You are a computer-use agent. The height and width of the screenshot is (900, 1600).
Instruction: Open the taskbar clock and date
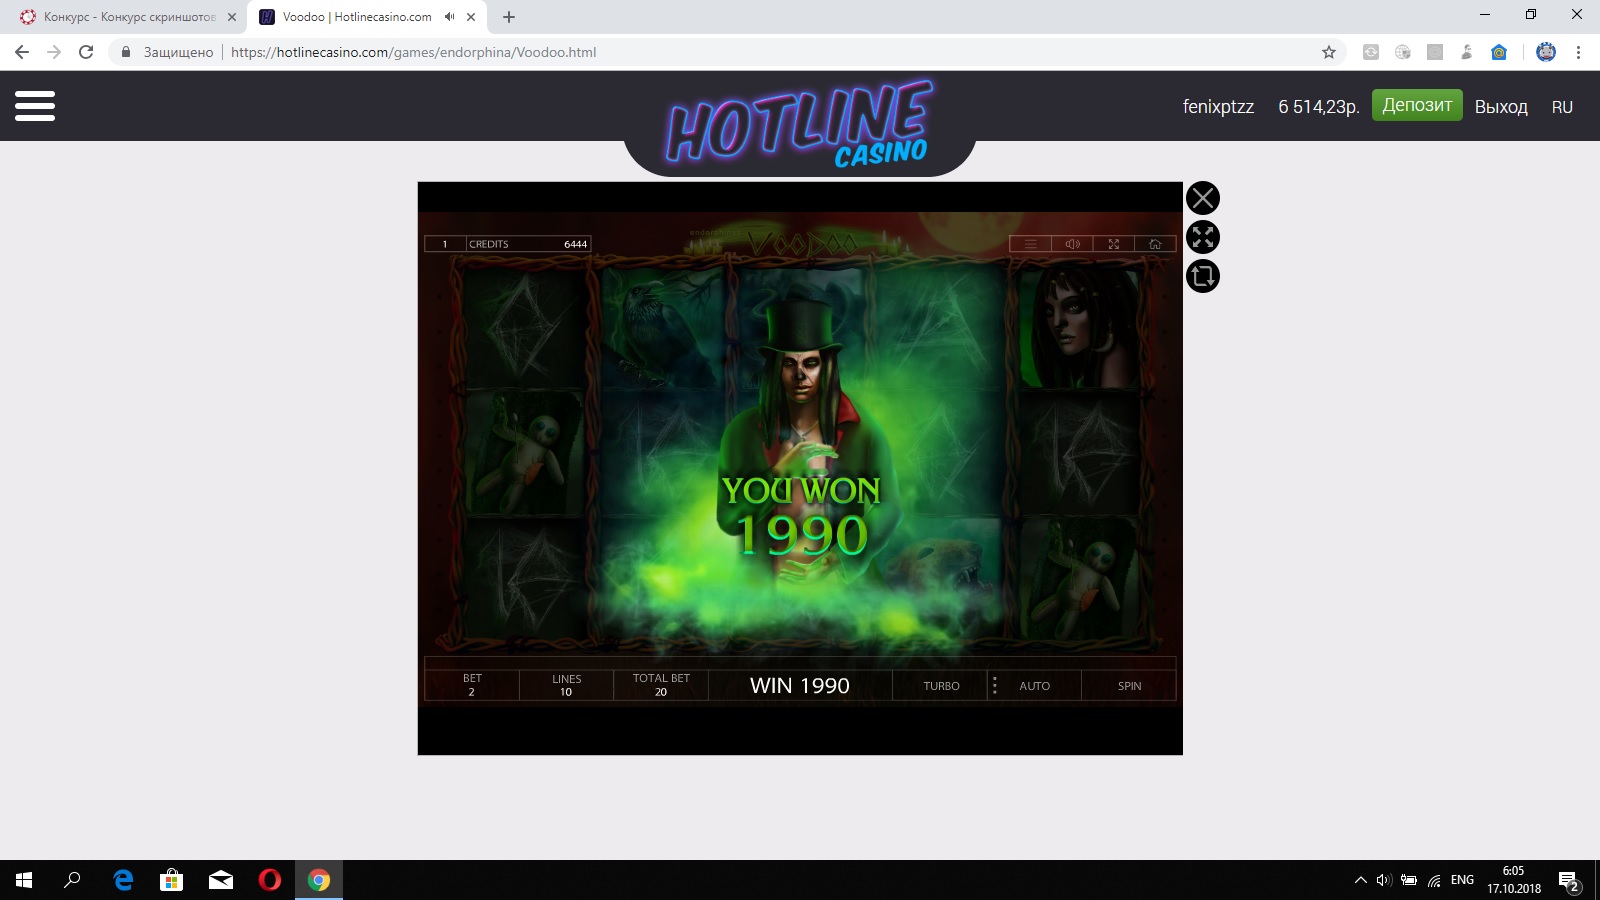tap(1513, 880)
